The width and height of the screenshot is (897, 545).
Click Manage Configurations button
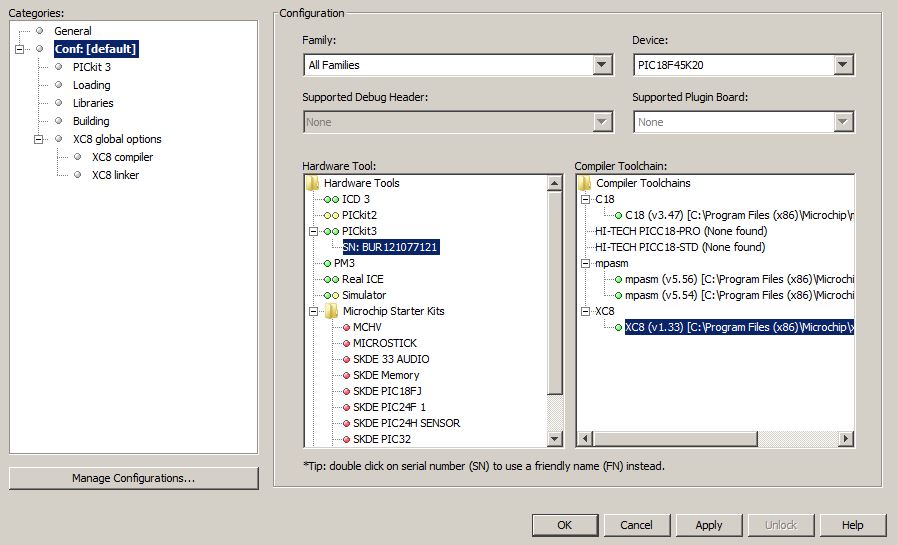click(x=133, y=478)
